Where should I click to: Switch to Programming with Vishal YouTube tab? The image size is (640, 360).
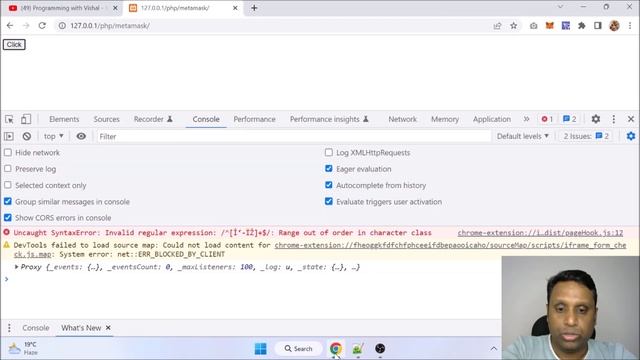coord(62,8)
